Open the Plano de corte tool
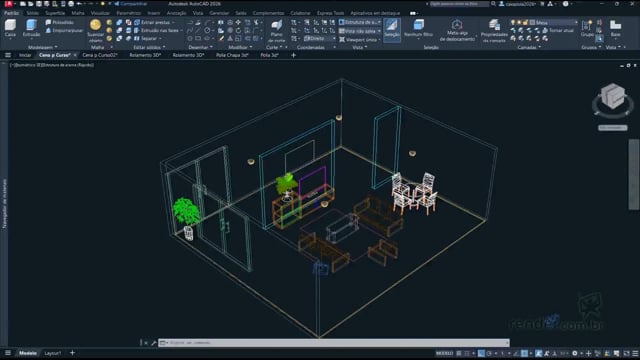 pos(277,31)
